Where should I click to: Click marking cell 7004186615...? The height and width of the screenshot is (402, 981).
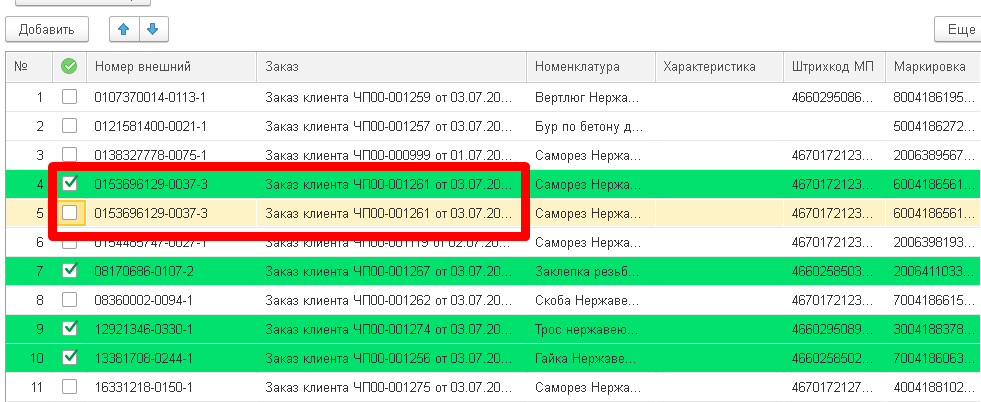934,300
